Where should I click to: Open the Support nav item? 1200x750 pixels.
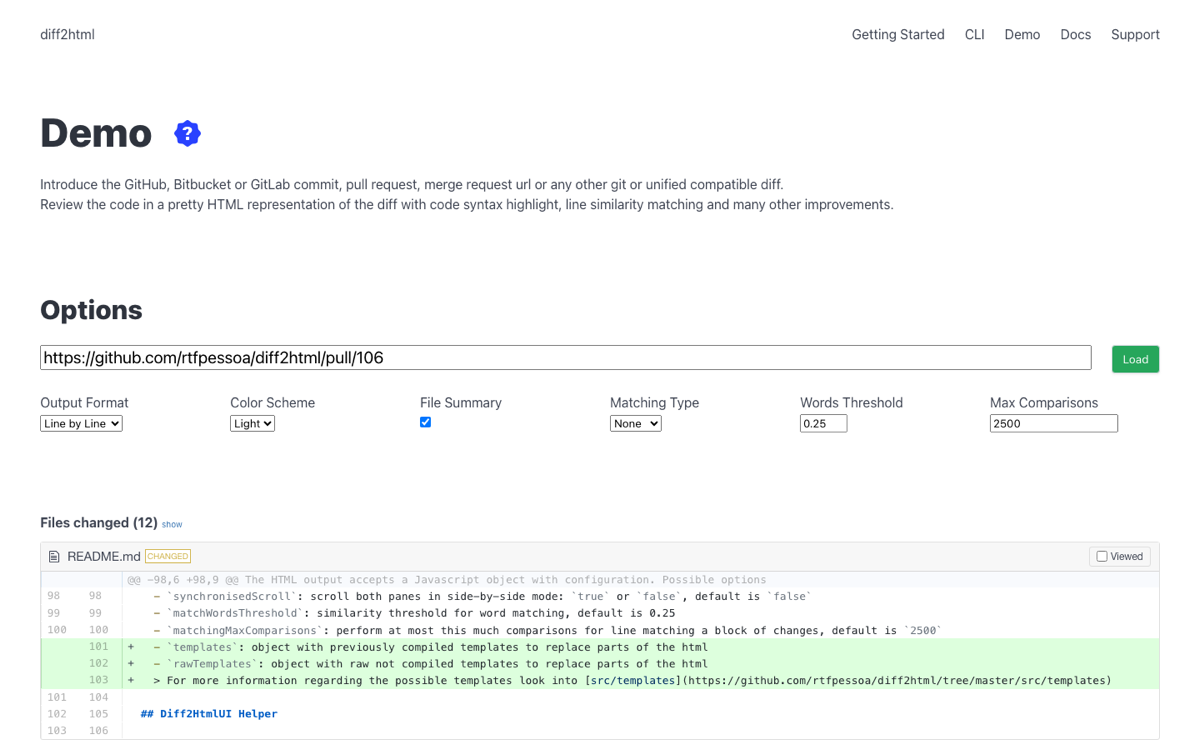click(x=1135, y=34)
